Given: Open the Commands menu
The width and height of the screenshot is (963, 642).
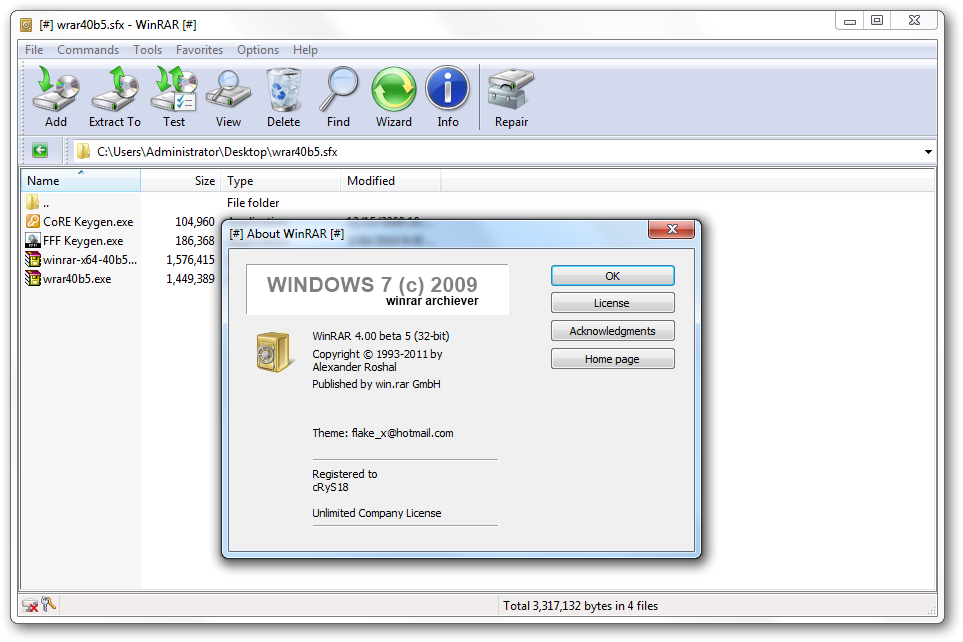Looking at the screenshot, I should [88, 50].
